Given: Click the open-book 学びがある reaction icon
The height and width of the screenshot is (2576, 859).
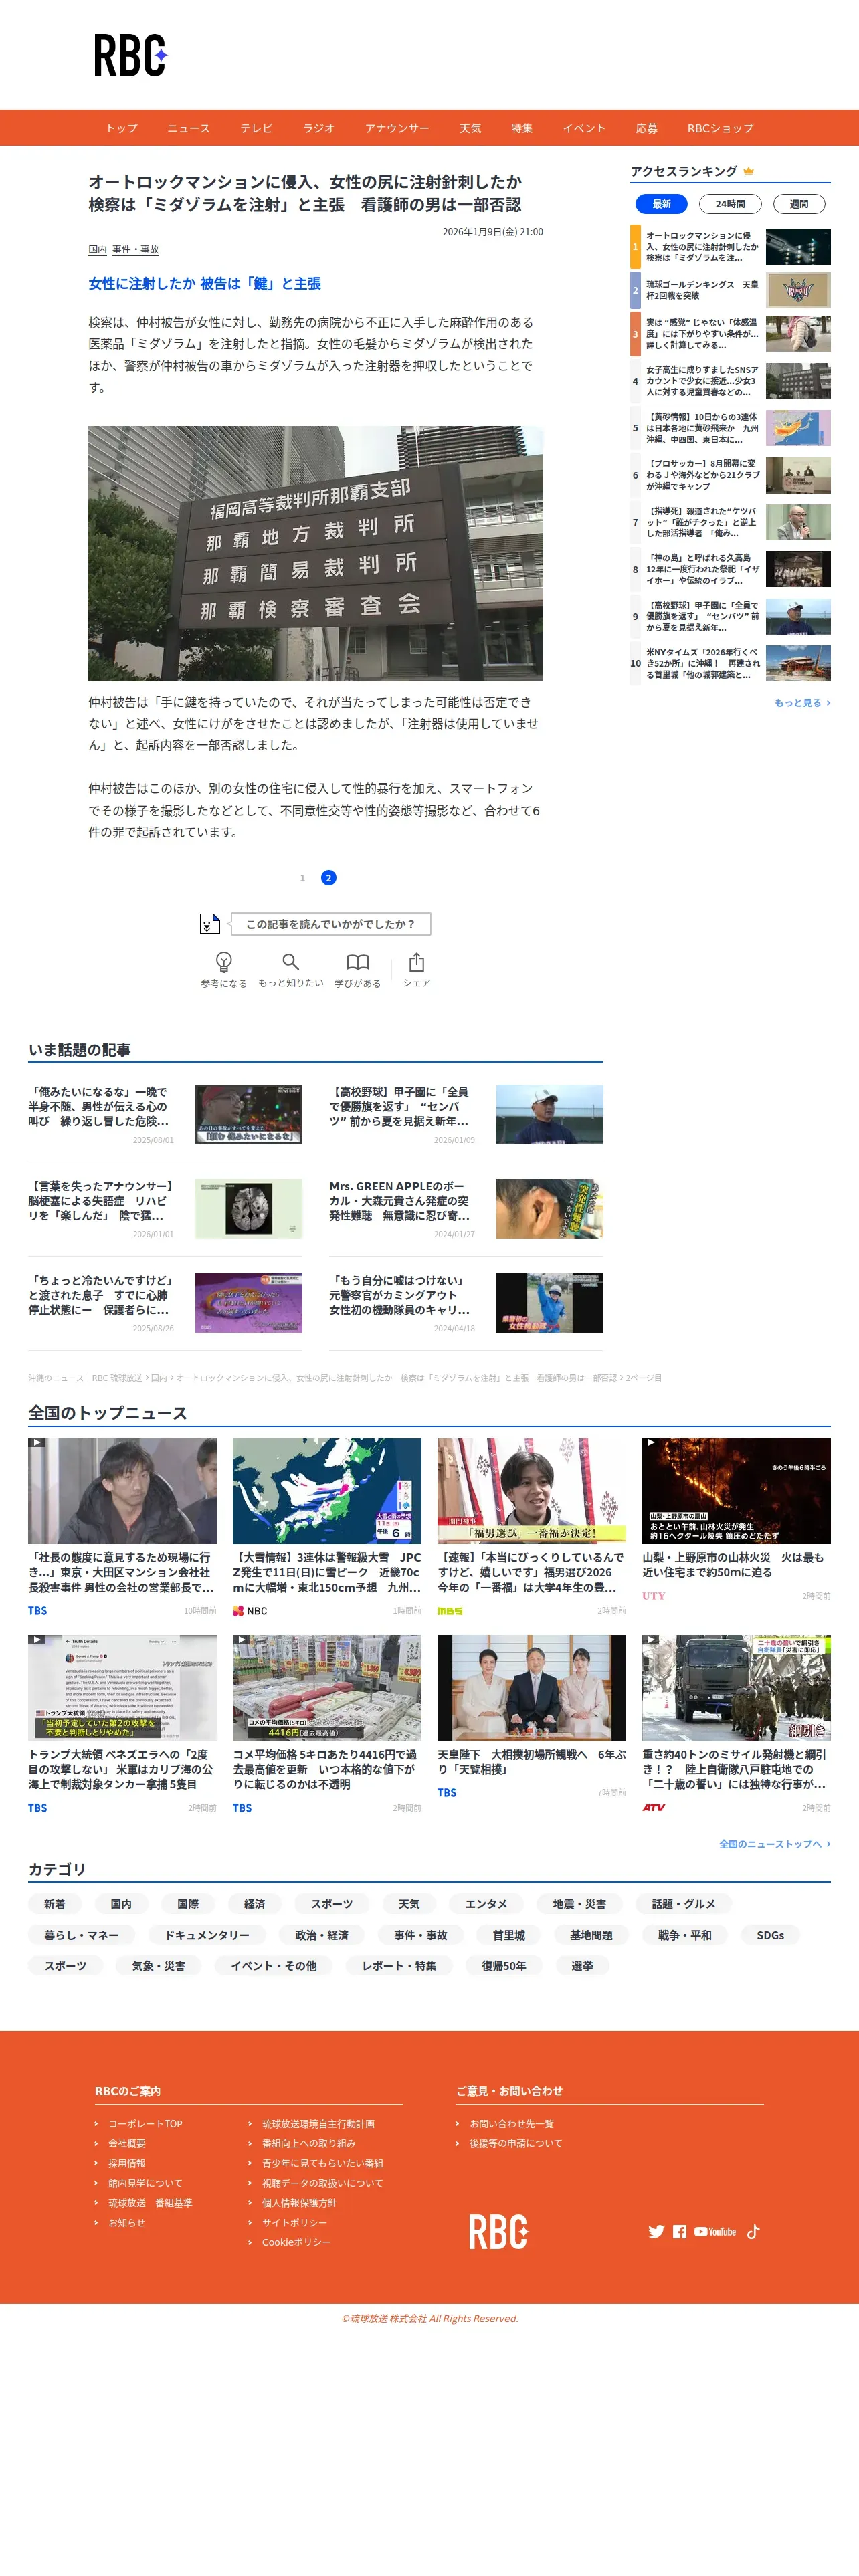Looking at the screenshot, I should tap(357, 962).
